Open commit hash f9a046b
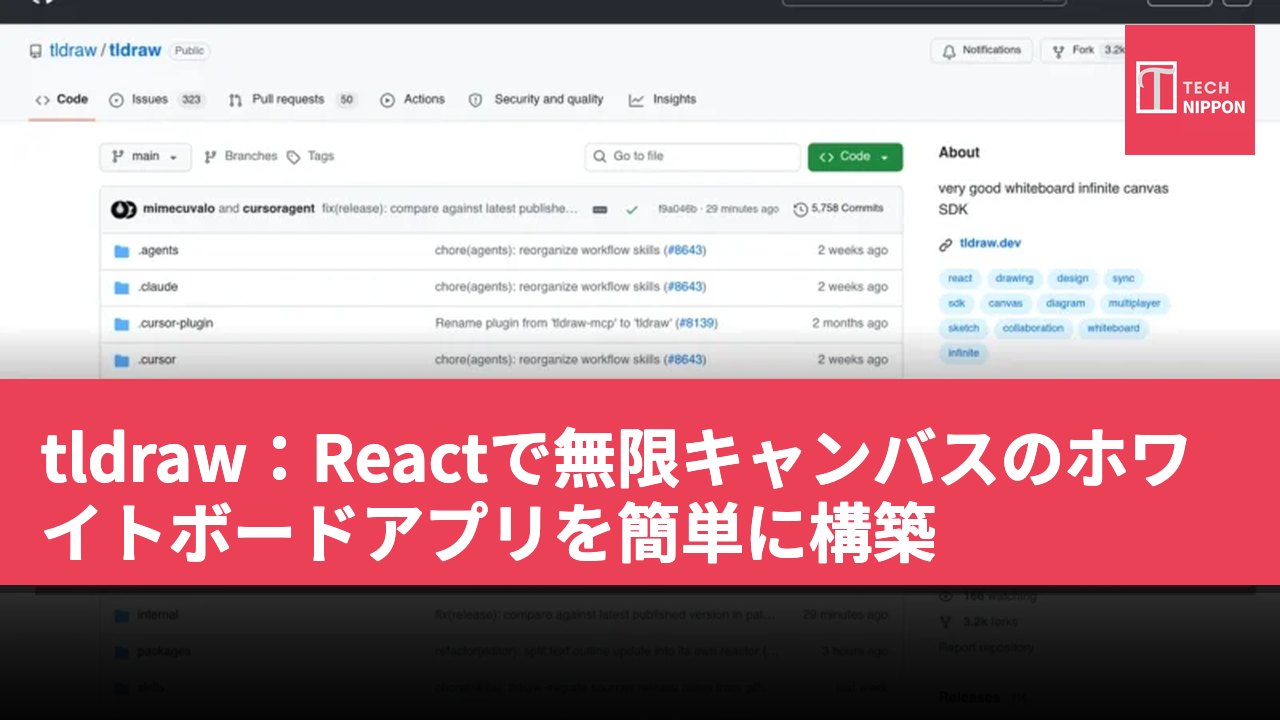The image size is (1280, 720). point(677,209)
